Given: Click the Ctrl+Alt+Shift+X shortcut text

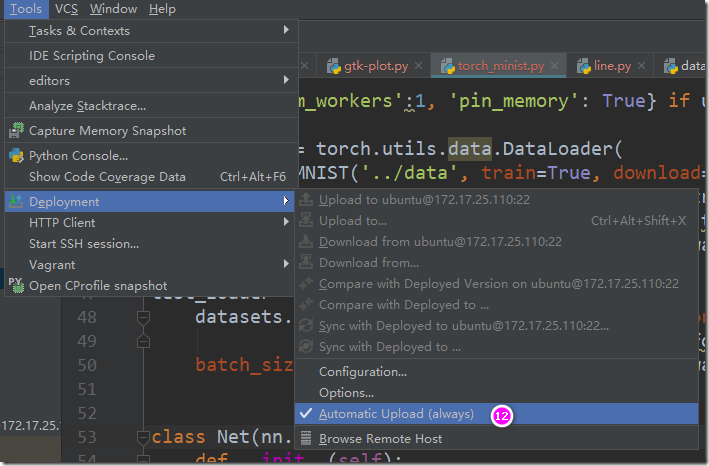Looking at the screenshot, I should point(638,221).
